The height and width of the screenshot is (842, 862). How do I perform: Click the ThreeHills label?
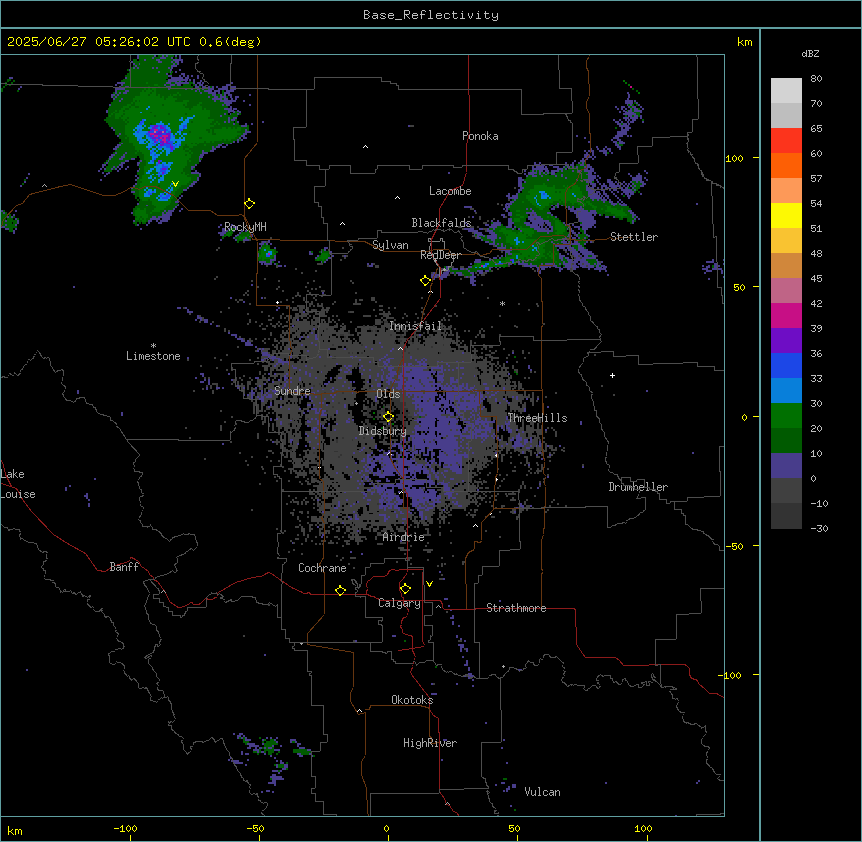537,418
